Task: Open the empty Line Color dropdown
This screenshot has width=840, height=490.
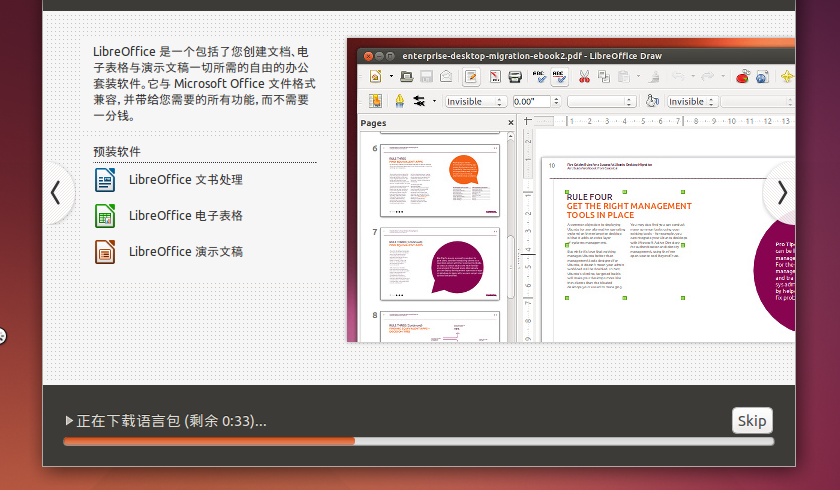Action: 602,101
